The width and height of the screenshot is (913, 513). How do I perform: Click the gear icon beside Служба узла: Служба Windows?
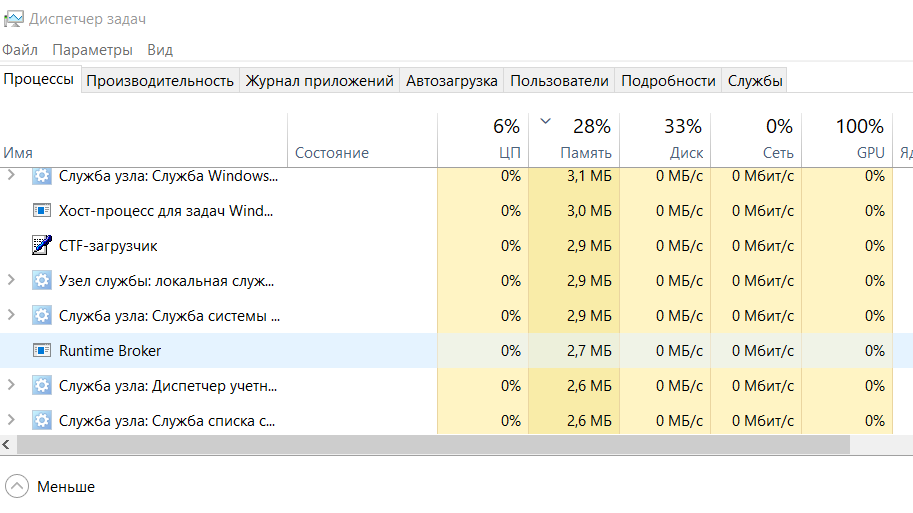pyautogui.click(x=41, y=176)
